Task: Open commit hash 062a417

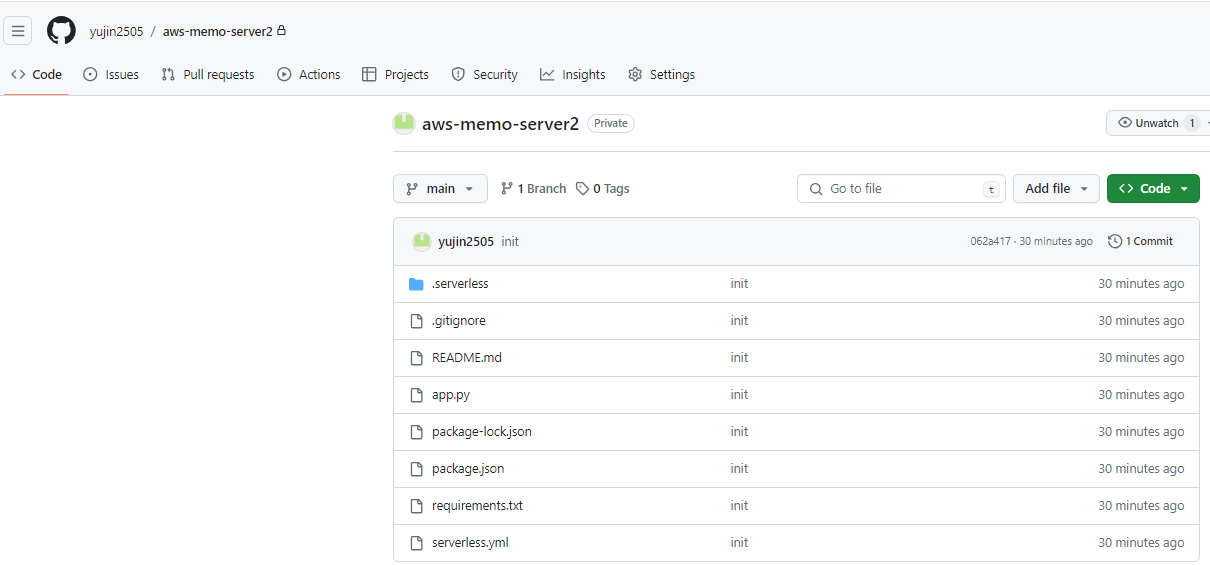Action: click(x=990, y=242)
